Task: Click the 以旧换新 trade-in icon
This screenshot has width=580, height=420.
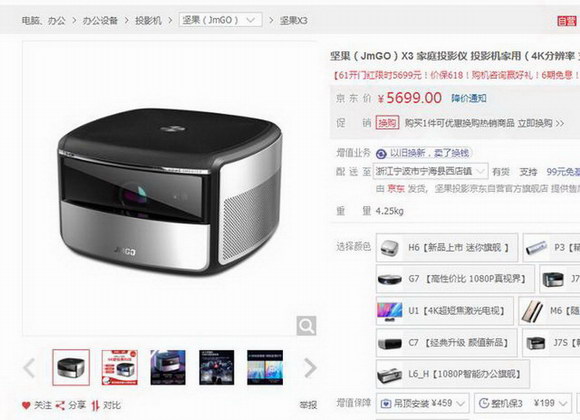Action: pos(381,153)
